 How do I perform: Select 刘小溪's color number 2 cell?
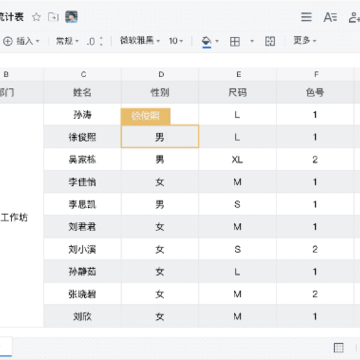click(x=315, y=249)
